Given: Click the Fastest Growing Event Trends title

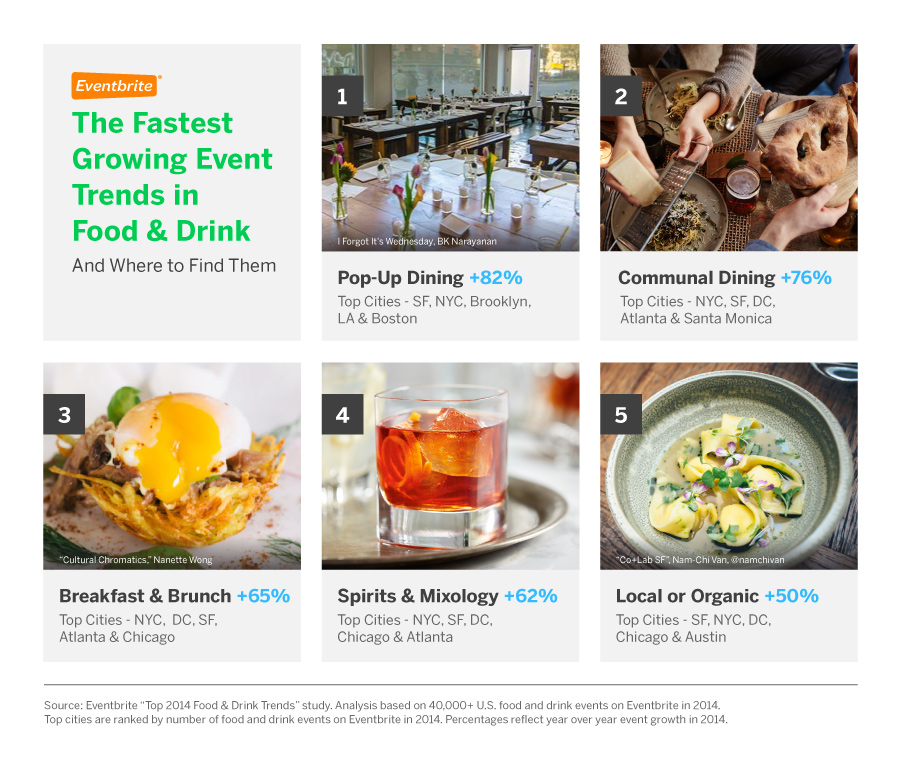Looking at the screenshot, I should click(172, 177).
